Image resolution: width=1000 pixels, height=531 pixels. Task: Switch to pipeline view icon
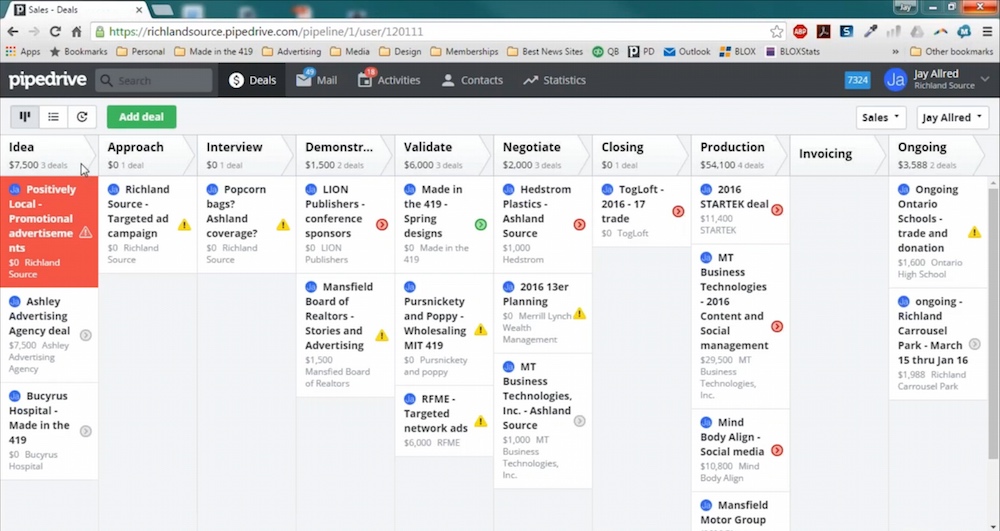click(25, 117)
